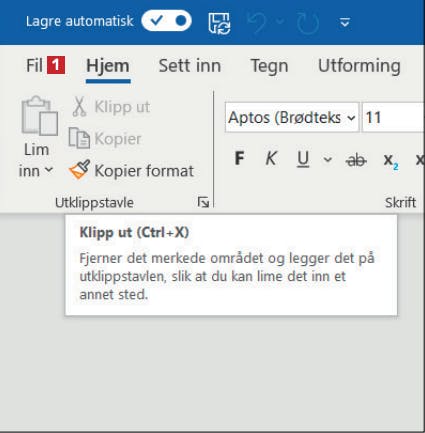
Task: Open the Fil menu
Action: coord(34,65)
